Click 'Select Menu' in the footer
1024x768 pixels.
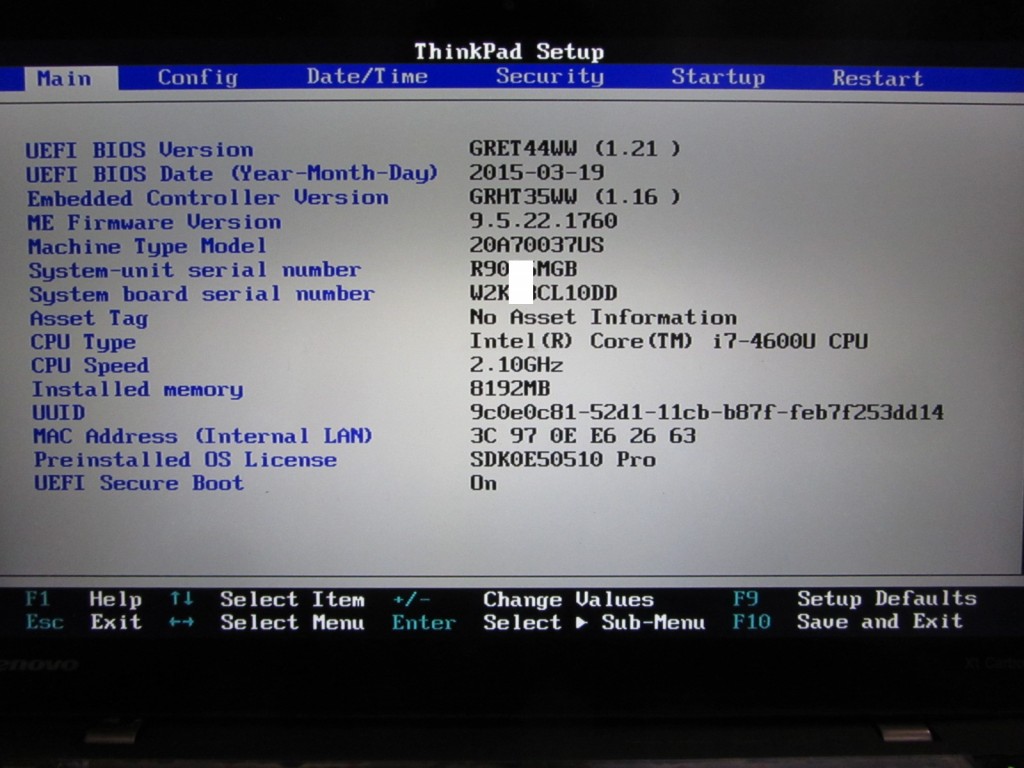[293, 622]
